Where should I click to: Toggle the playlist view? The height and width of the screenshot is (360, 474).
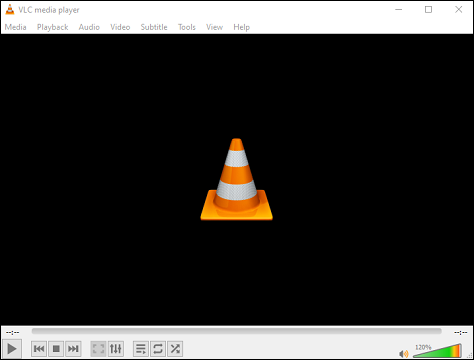(141, 349)
